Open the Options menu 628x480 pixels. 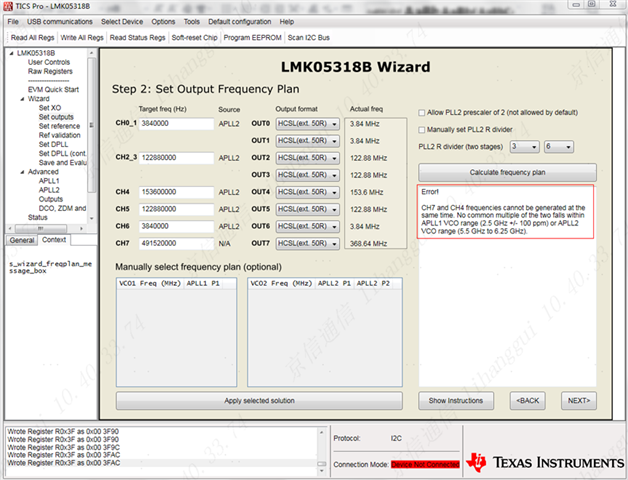tap(163, 22)
